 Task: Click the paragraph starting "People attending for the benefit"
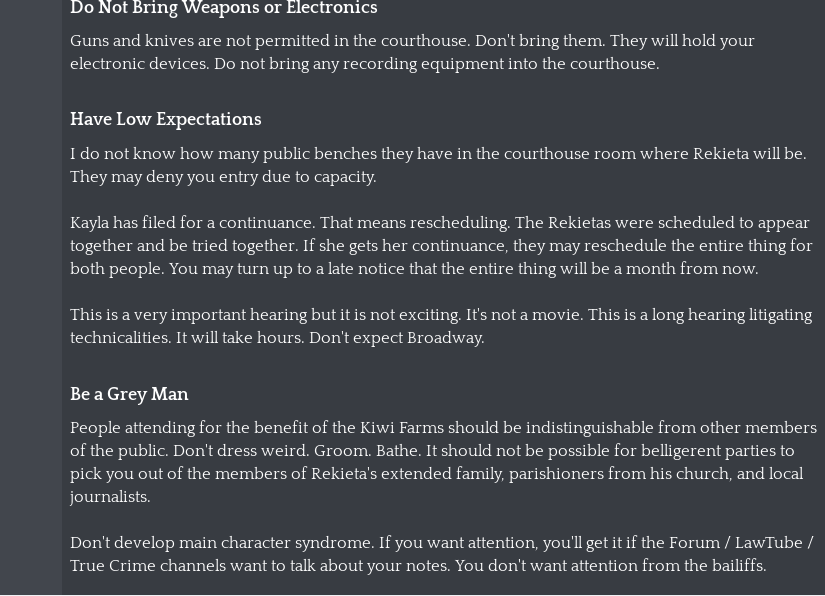[x=442, y=462]
